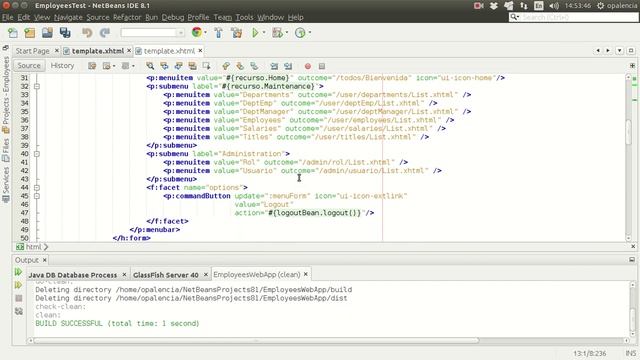Open Output settings icon below stop button
The height and width of the screenshot is (360, 640).
point(19,311)
